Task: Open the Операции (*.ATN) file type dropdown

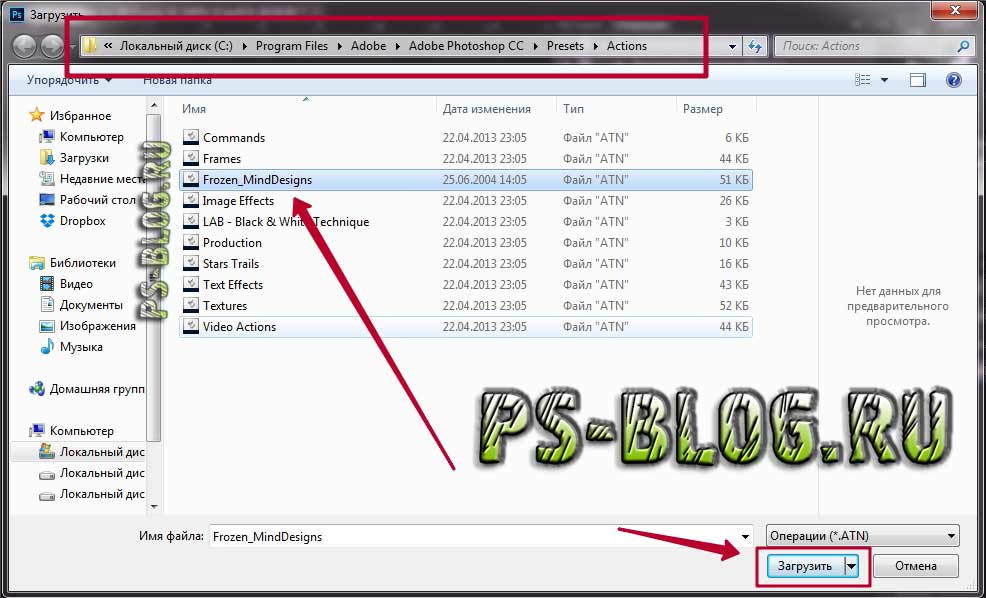Action: pos(862,536)
